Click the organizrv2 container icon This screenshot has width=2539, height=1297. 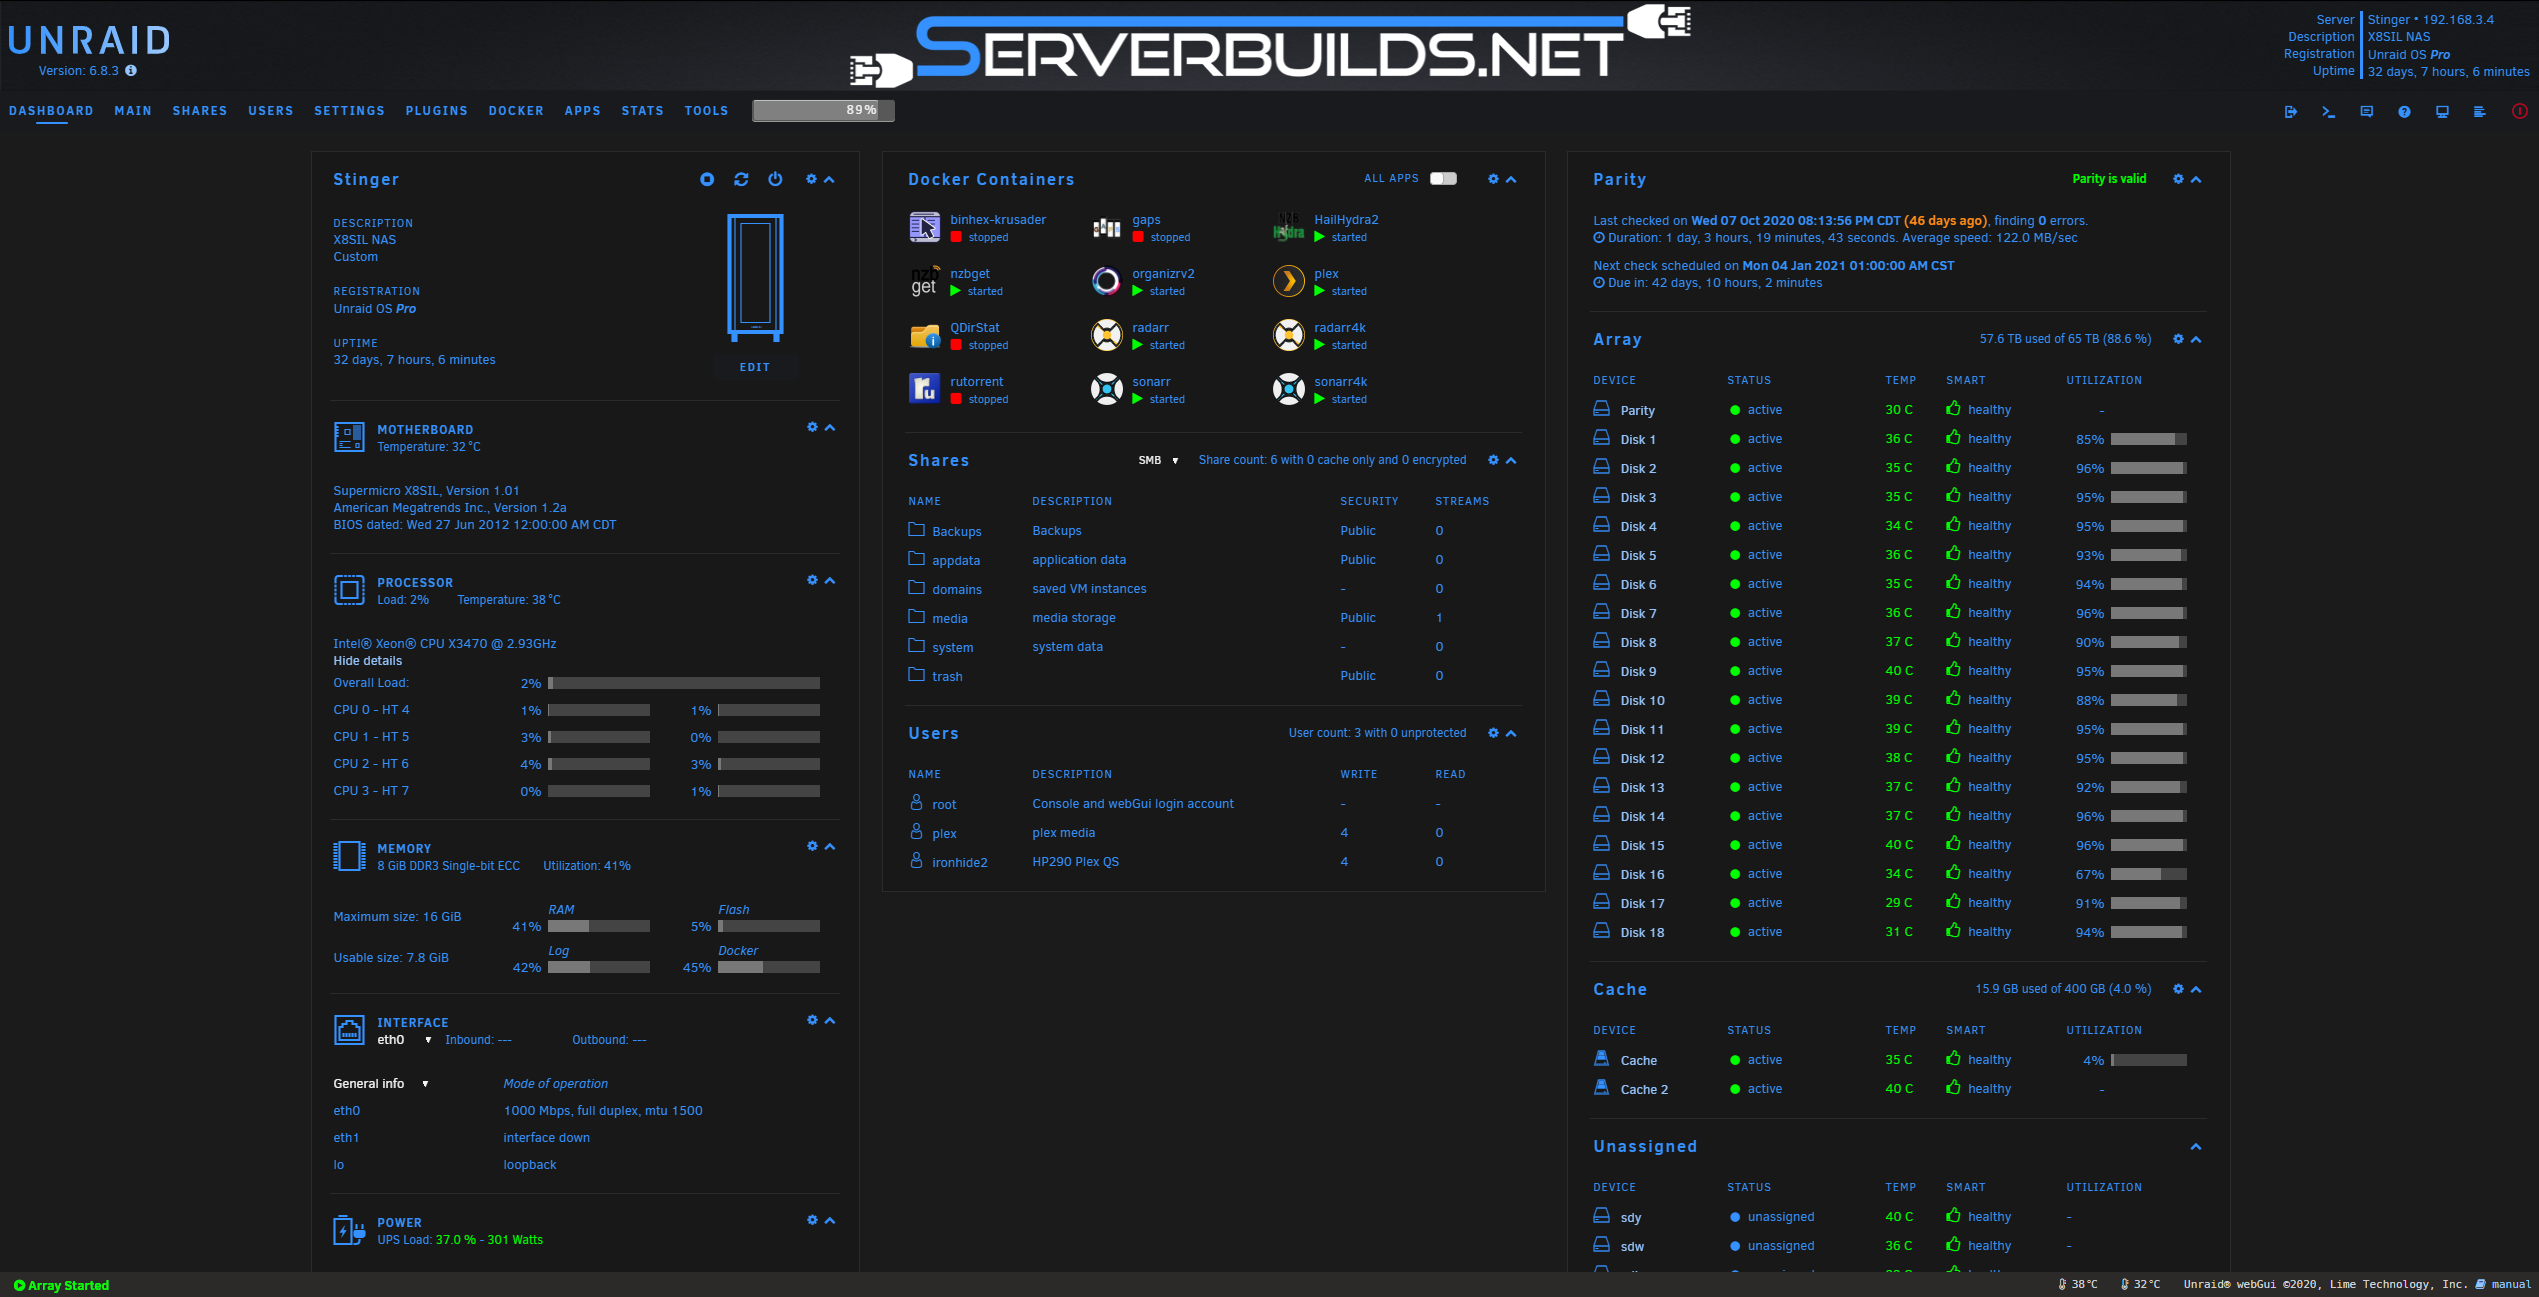click(1106, 281)
